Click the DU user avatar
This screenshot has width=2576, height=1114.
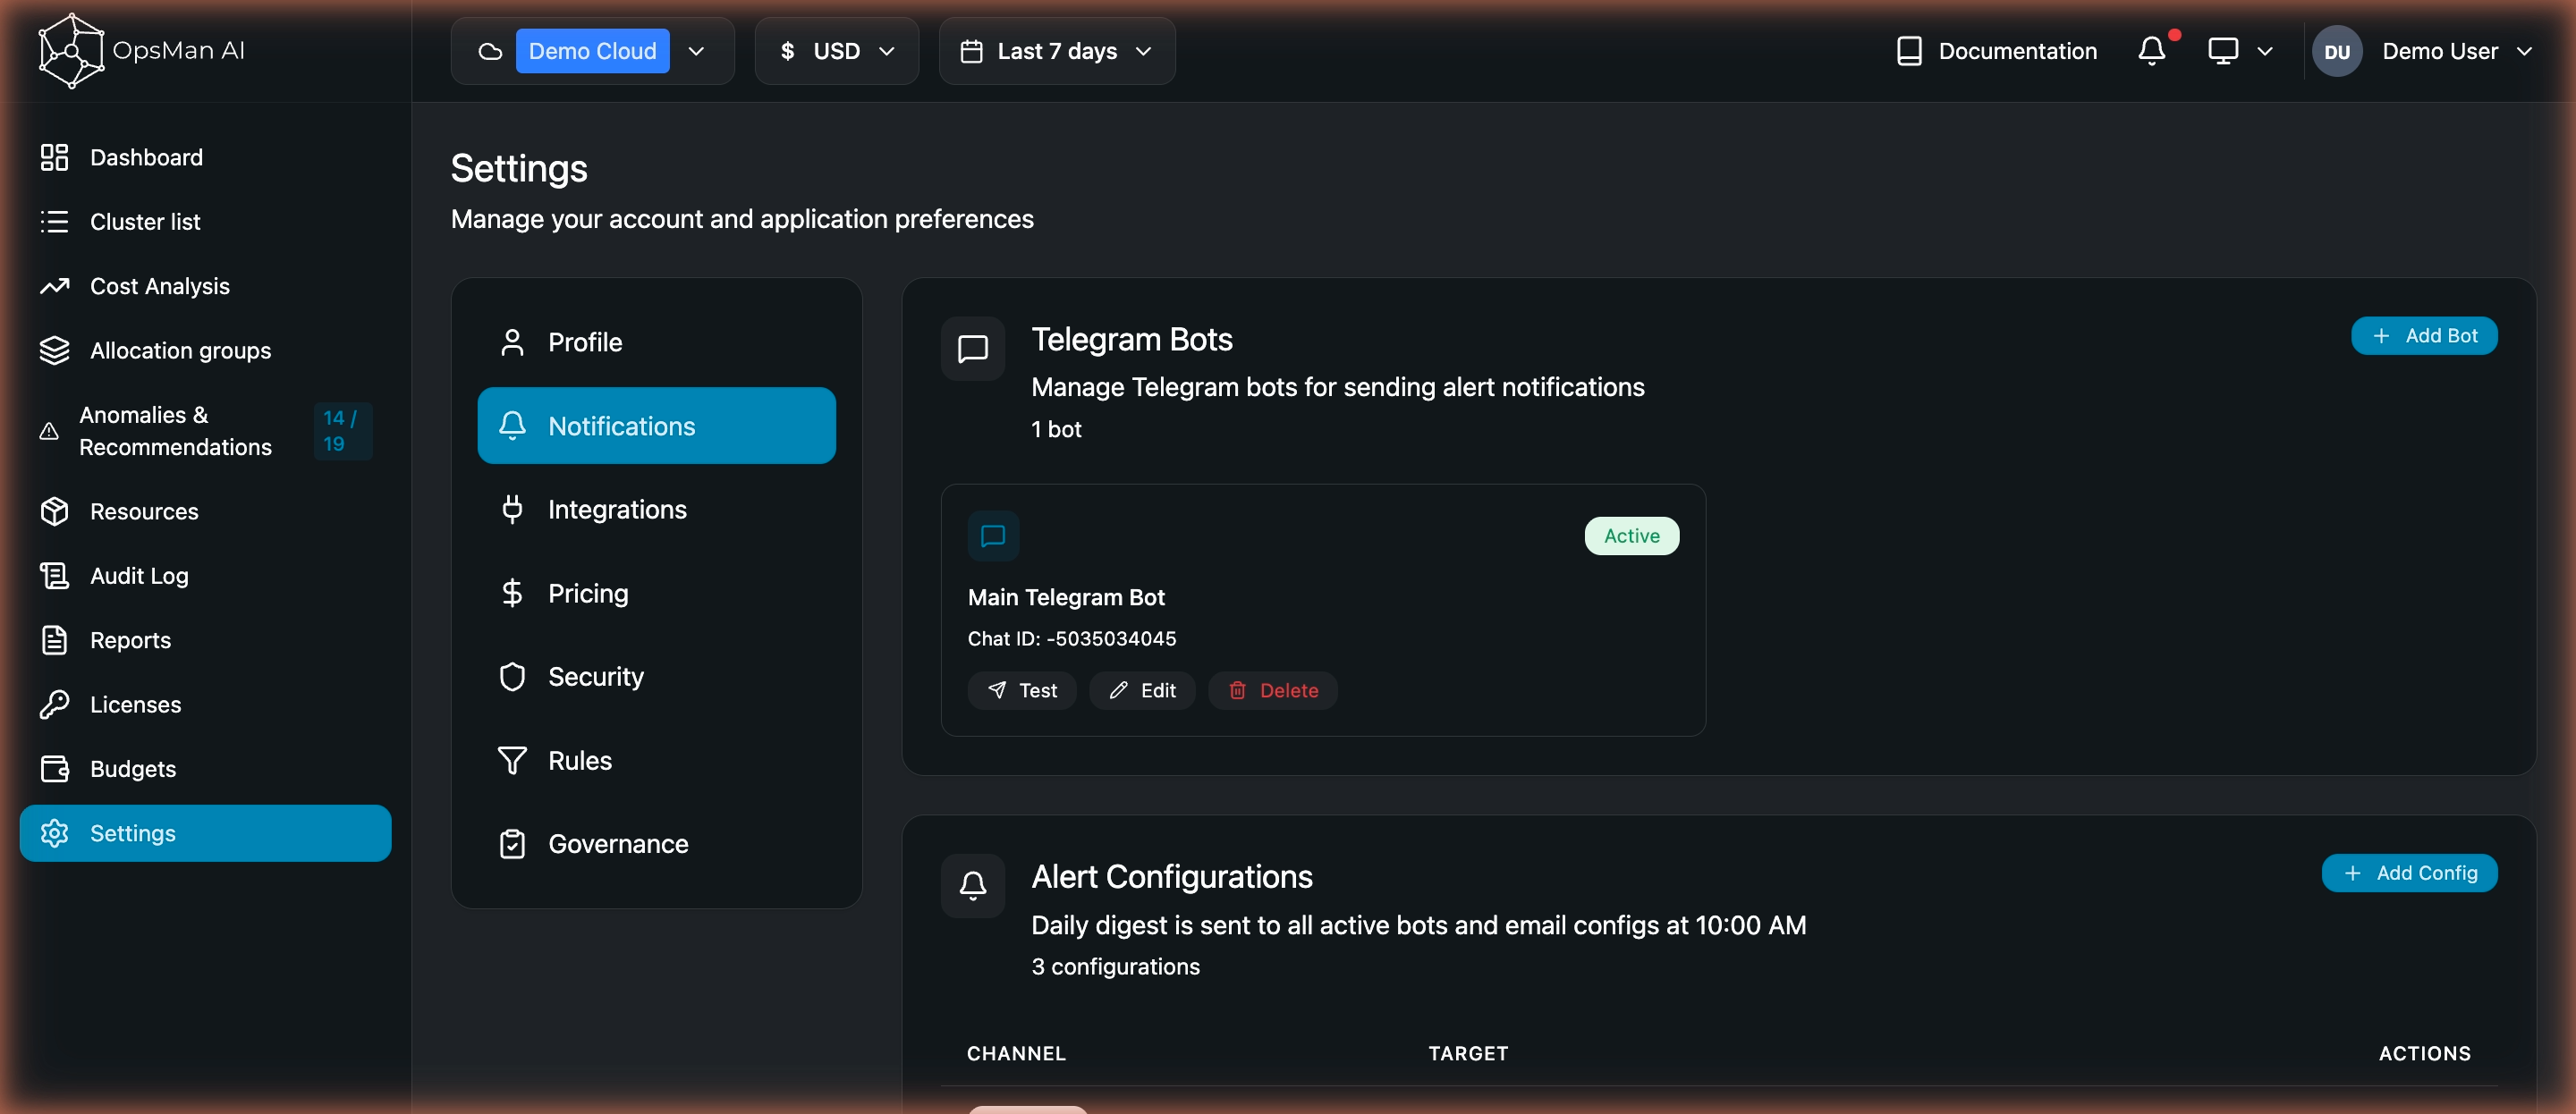(2337, 51)
